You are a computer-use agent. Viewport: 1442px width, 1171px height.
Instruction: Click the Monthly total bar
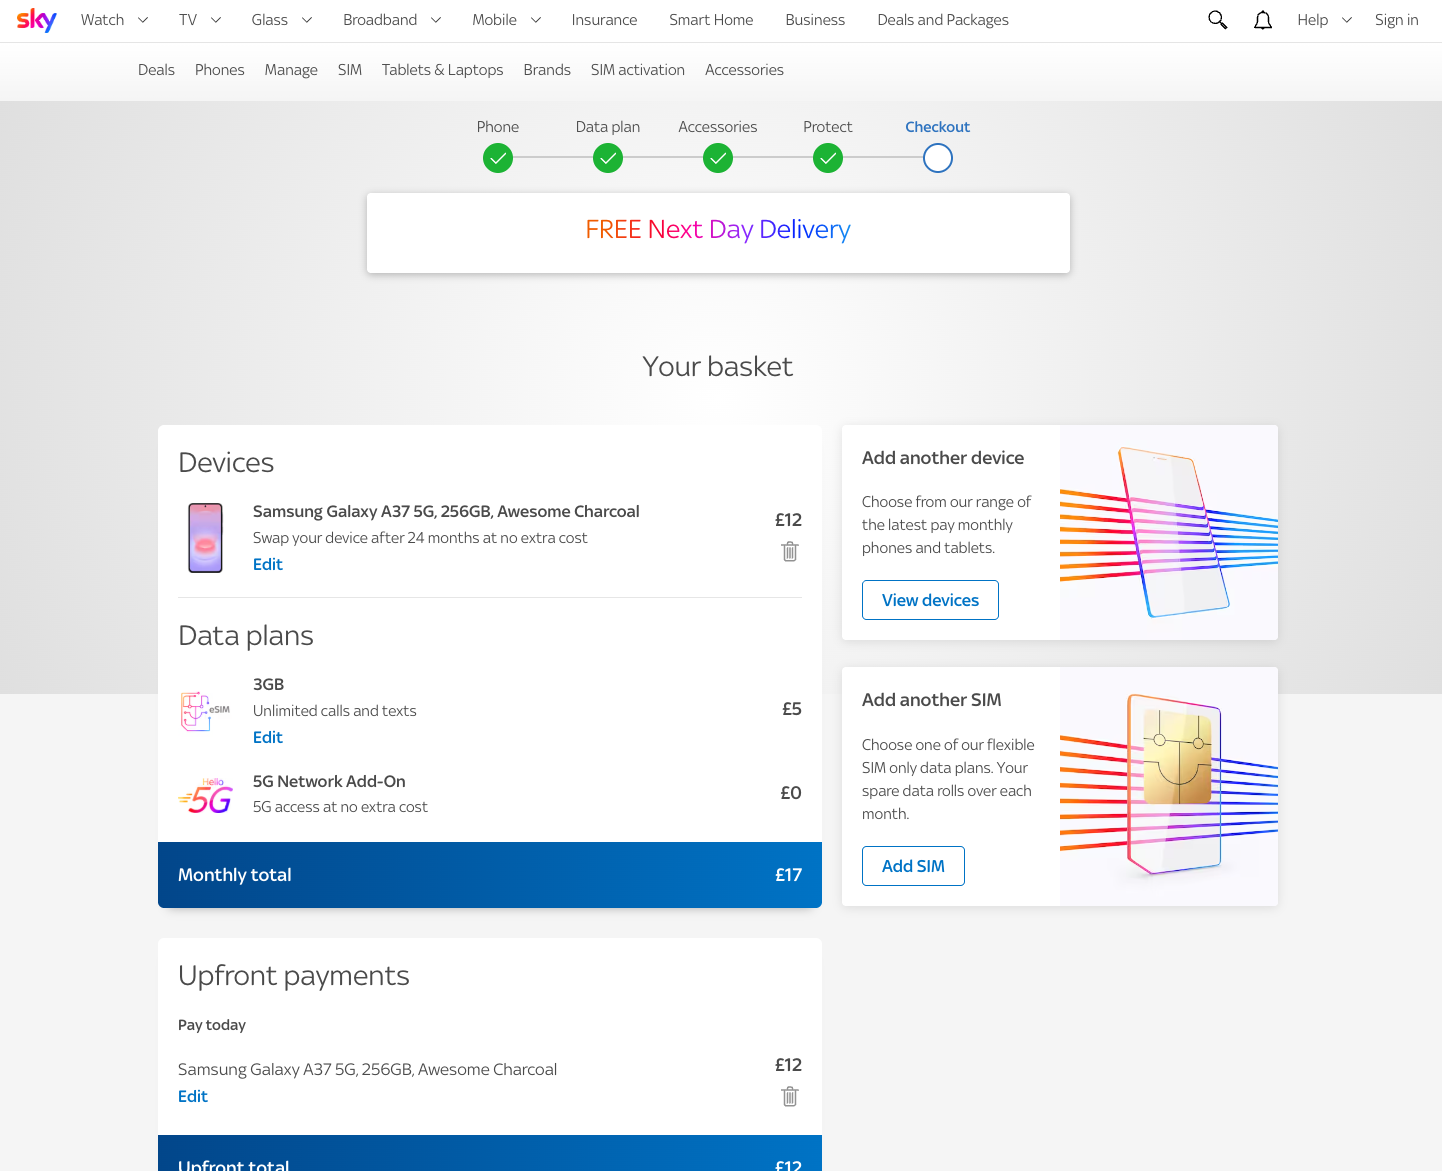(490, 875)
